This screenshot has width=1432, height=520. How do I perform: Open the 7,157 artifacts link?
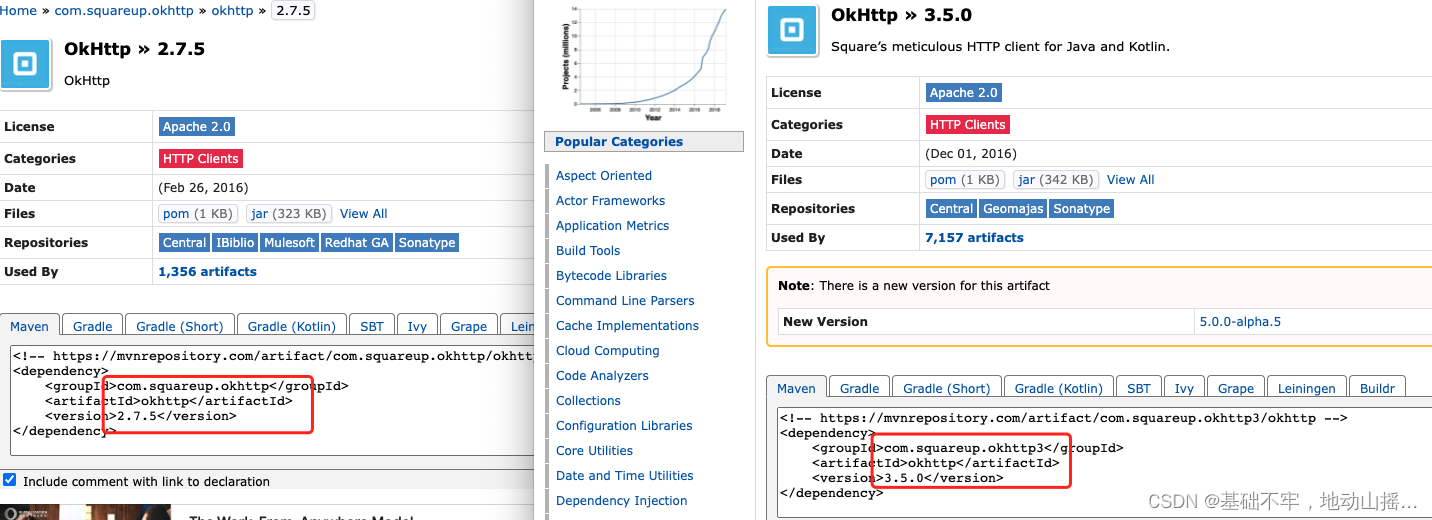tap(974, 237)
